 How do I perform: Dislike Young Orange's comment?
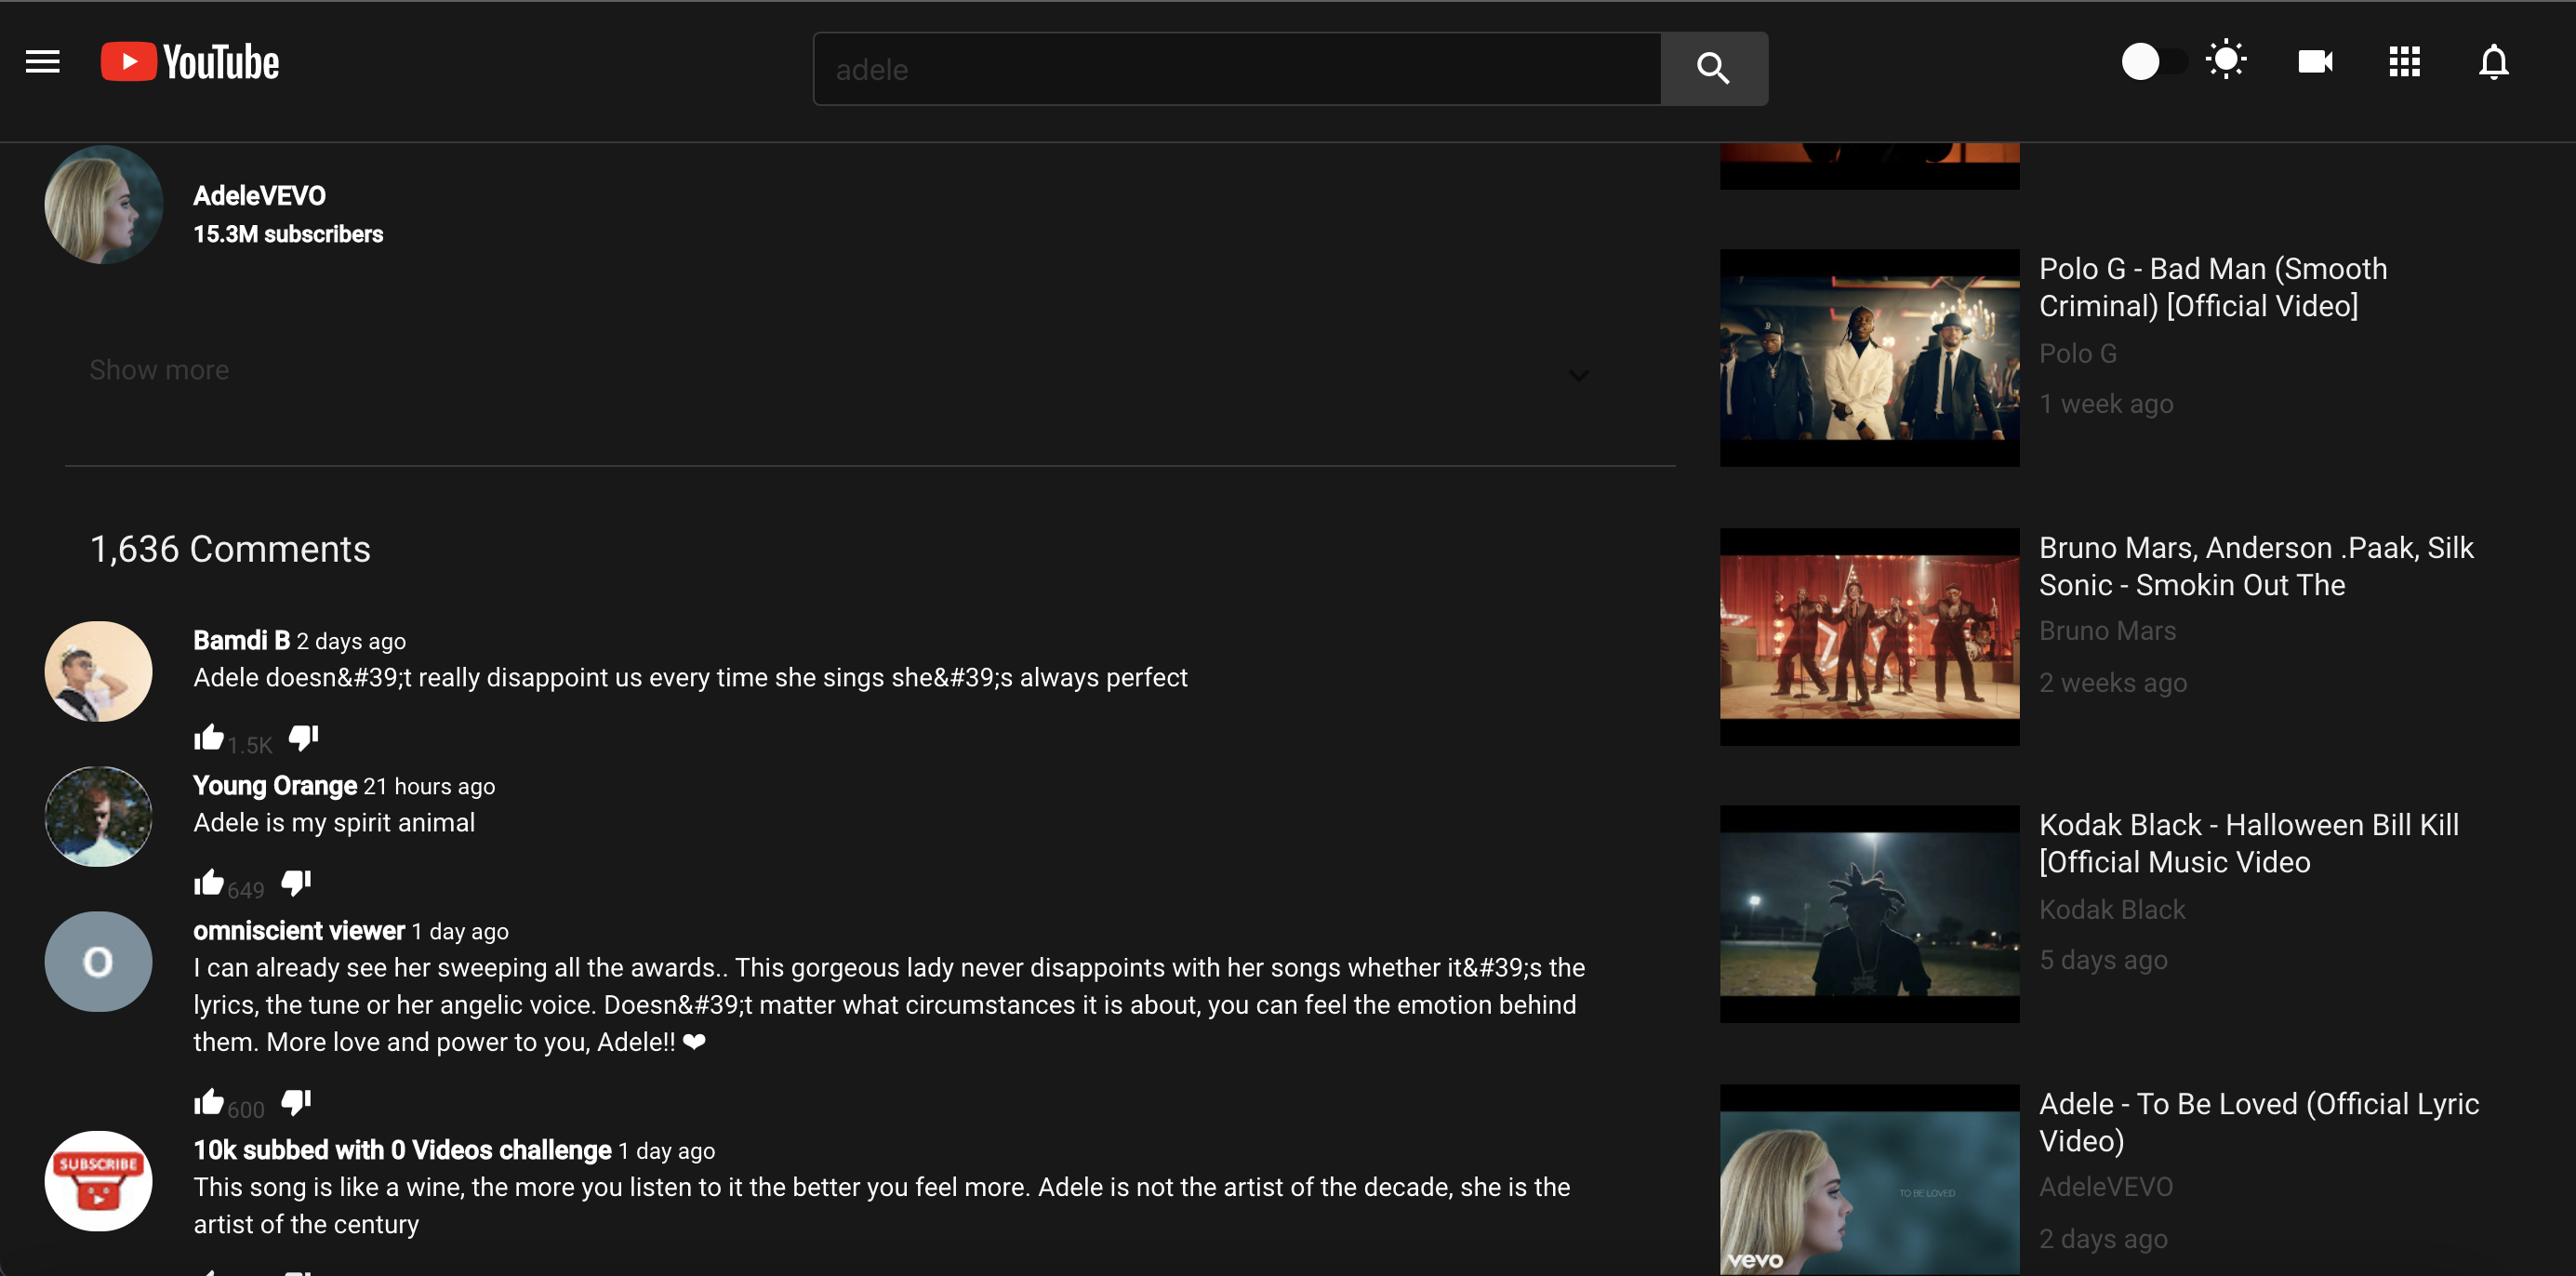tap(295, 881)
